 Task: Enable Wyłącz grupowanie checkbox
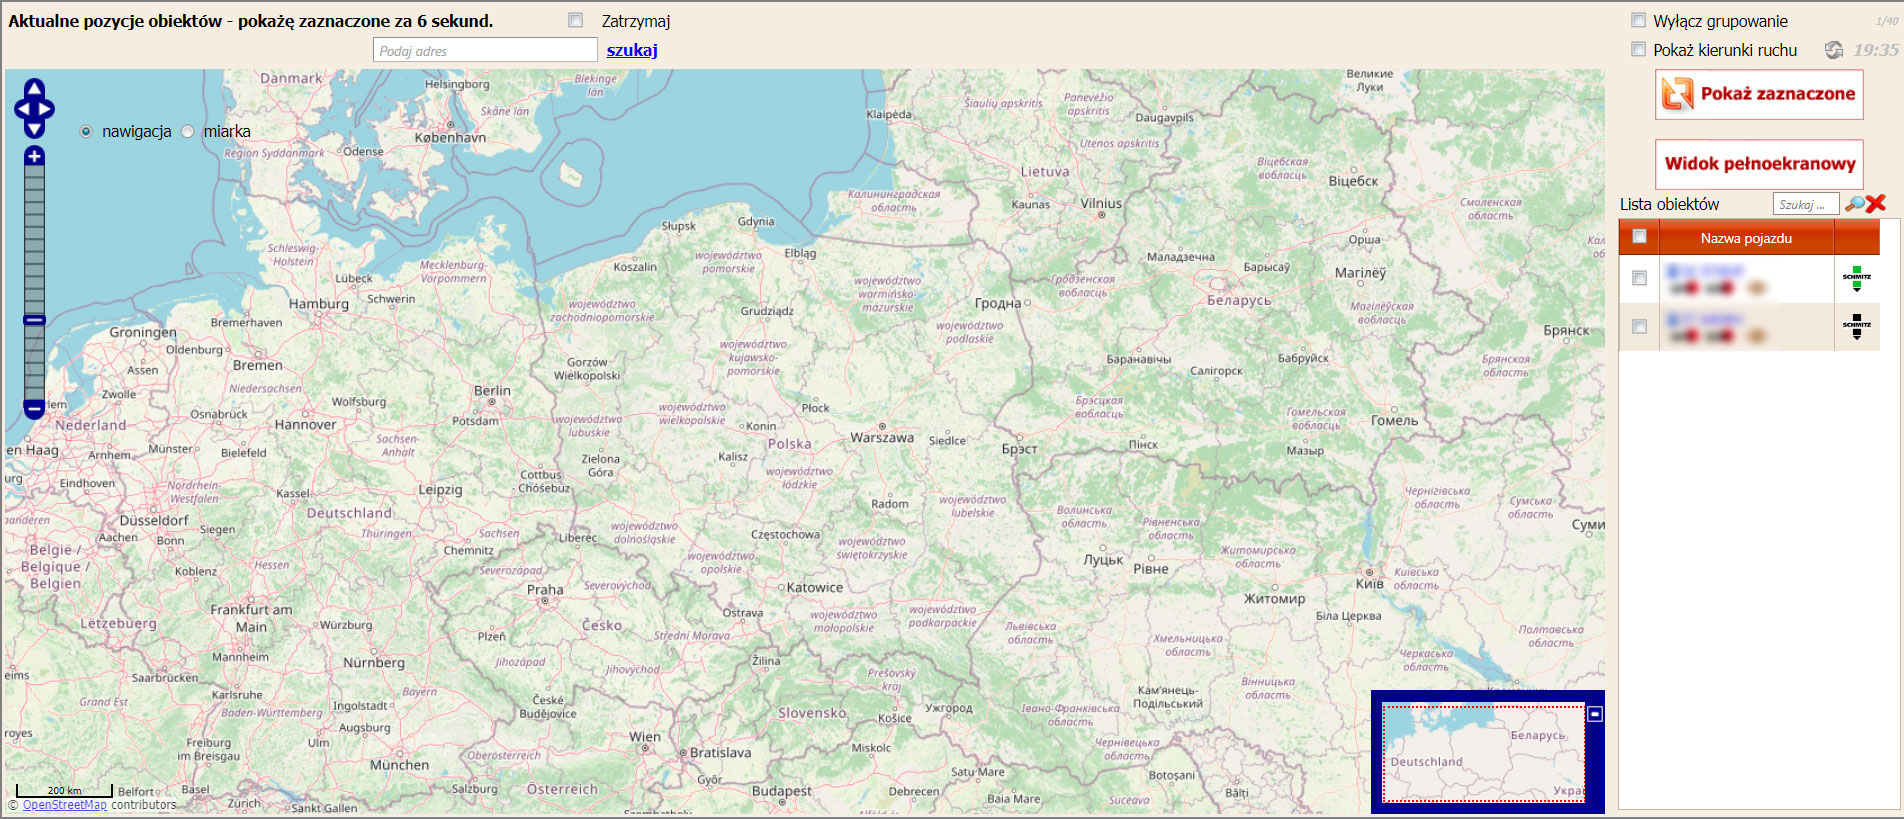tap(1638, 20)
